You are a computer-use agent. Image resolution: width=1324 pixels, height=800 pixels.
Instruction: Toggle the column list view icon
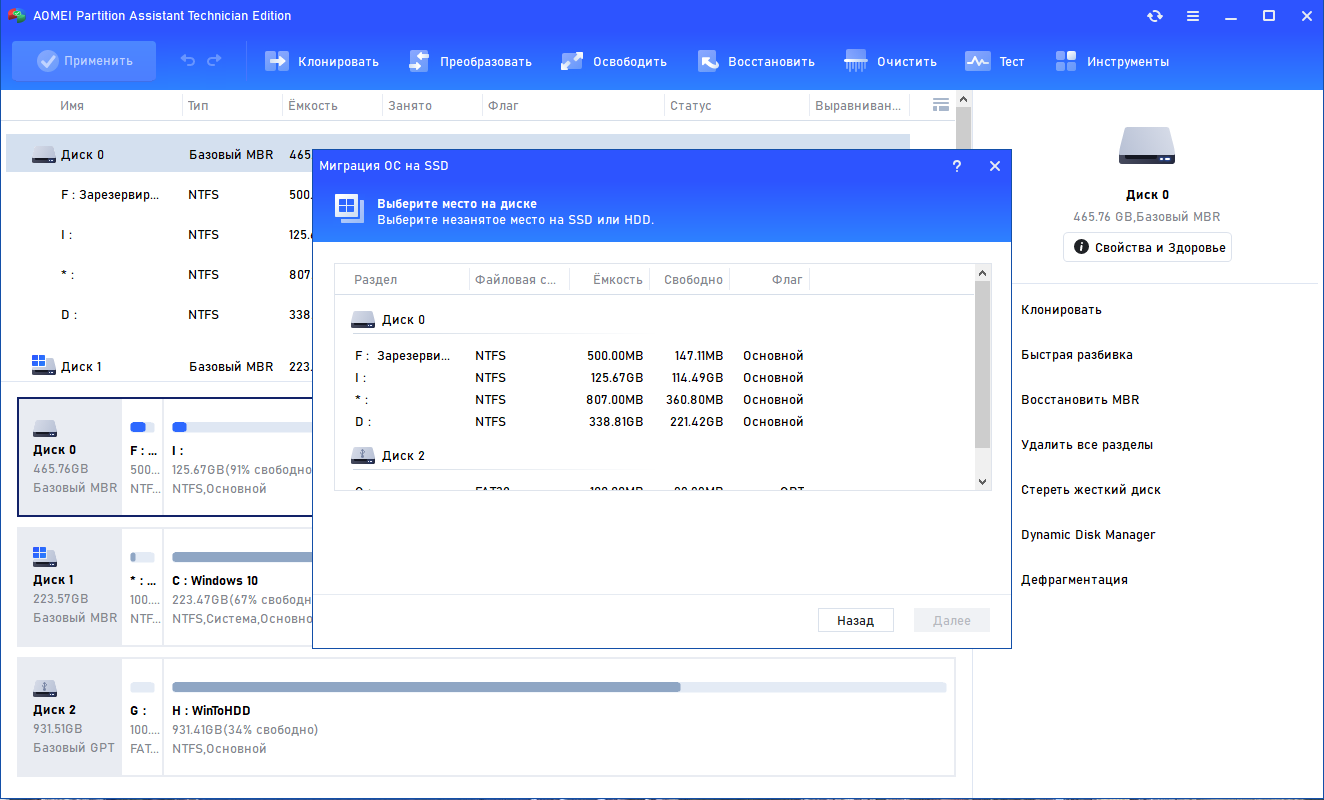pos(940,104)
